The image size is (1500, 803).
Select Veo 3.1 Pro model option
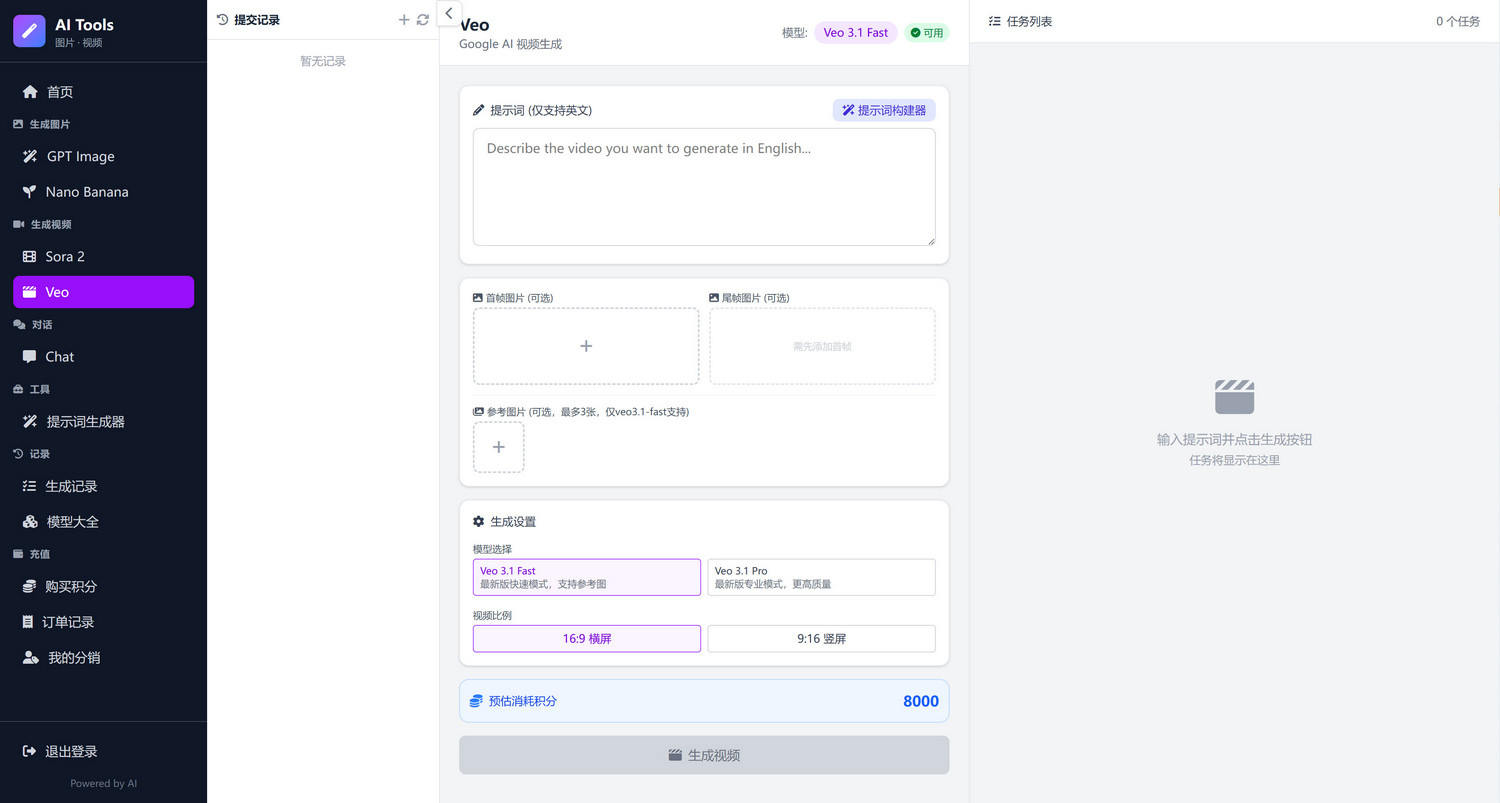pyautogui.click(x=821, y=577)
